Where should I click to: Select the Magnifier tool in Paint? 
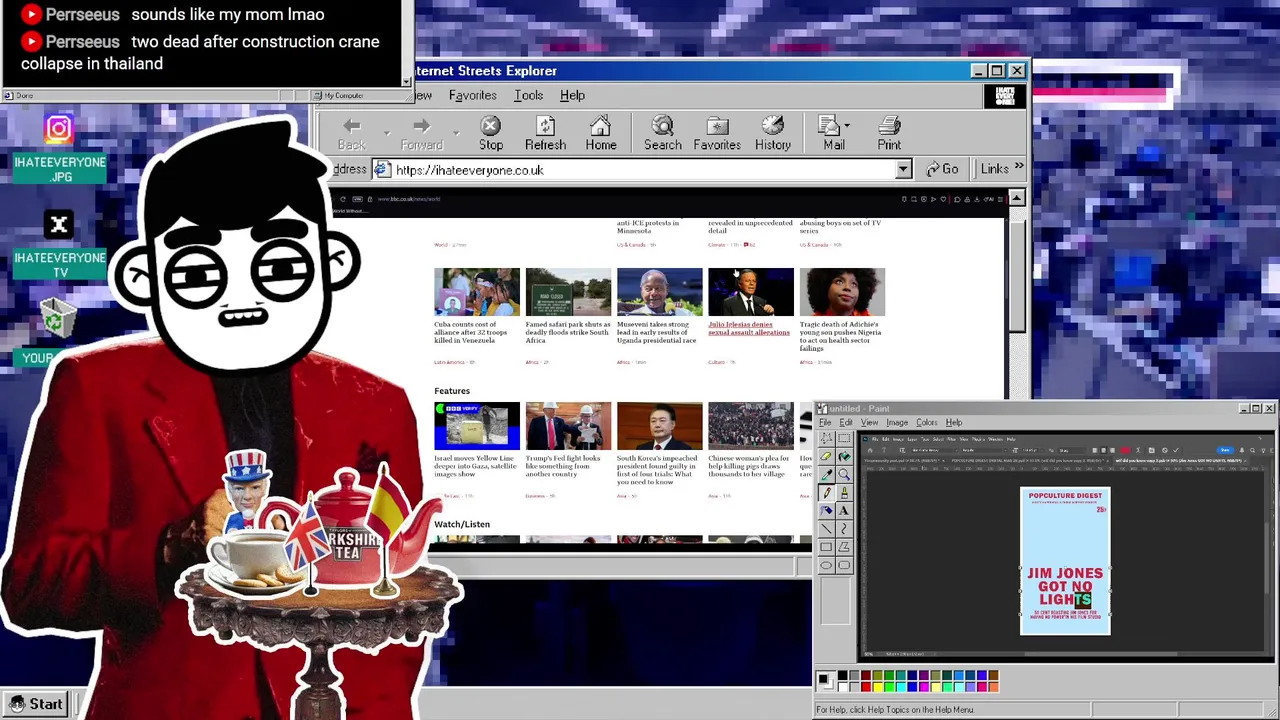click(x=844, y=474)
